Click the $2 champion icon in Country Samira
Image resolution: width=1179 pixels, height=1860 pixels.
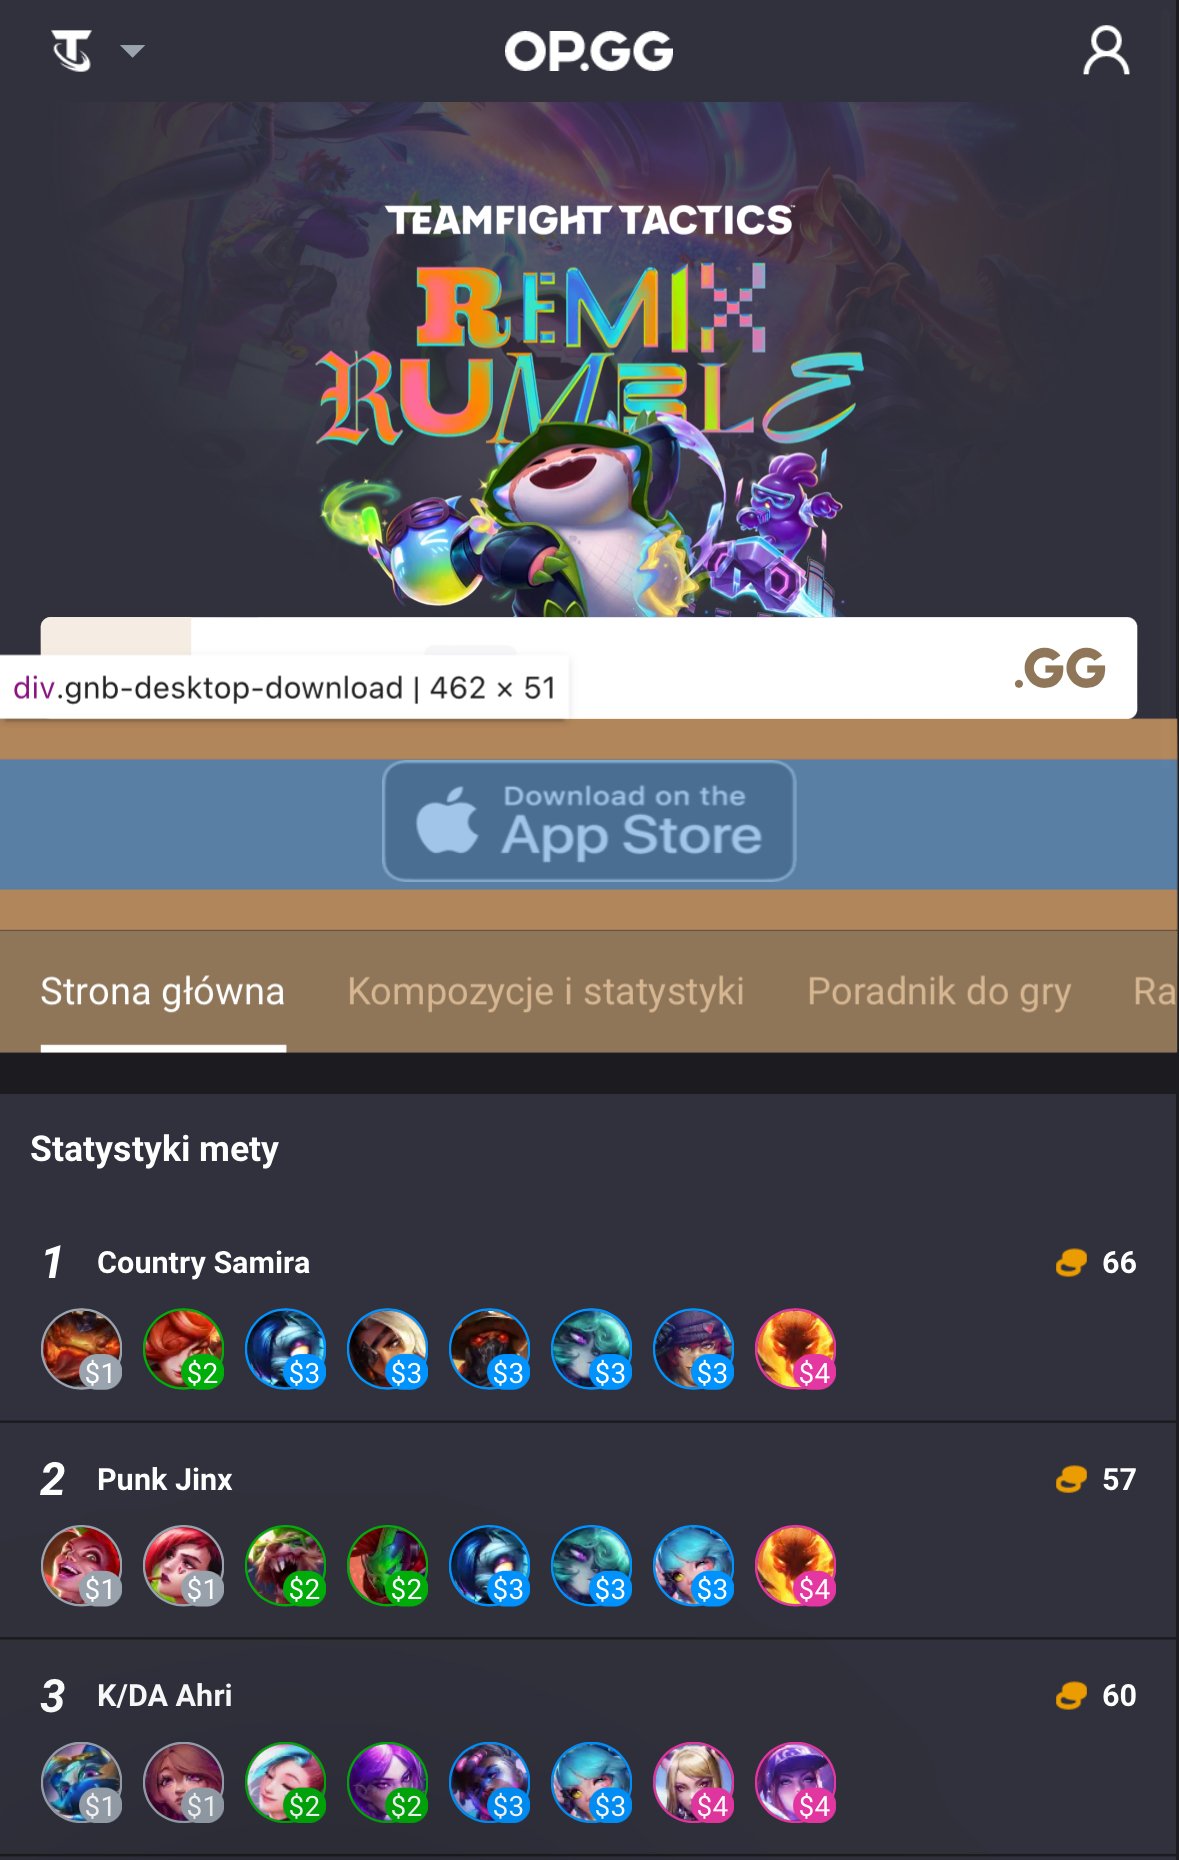point(184,1349)
